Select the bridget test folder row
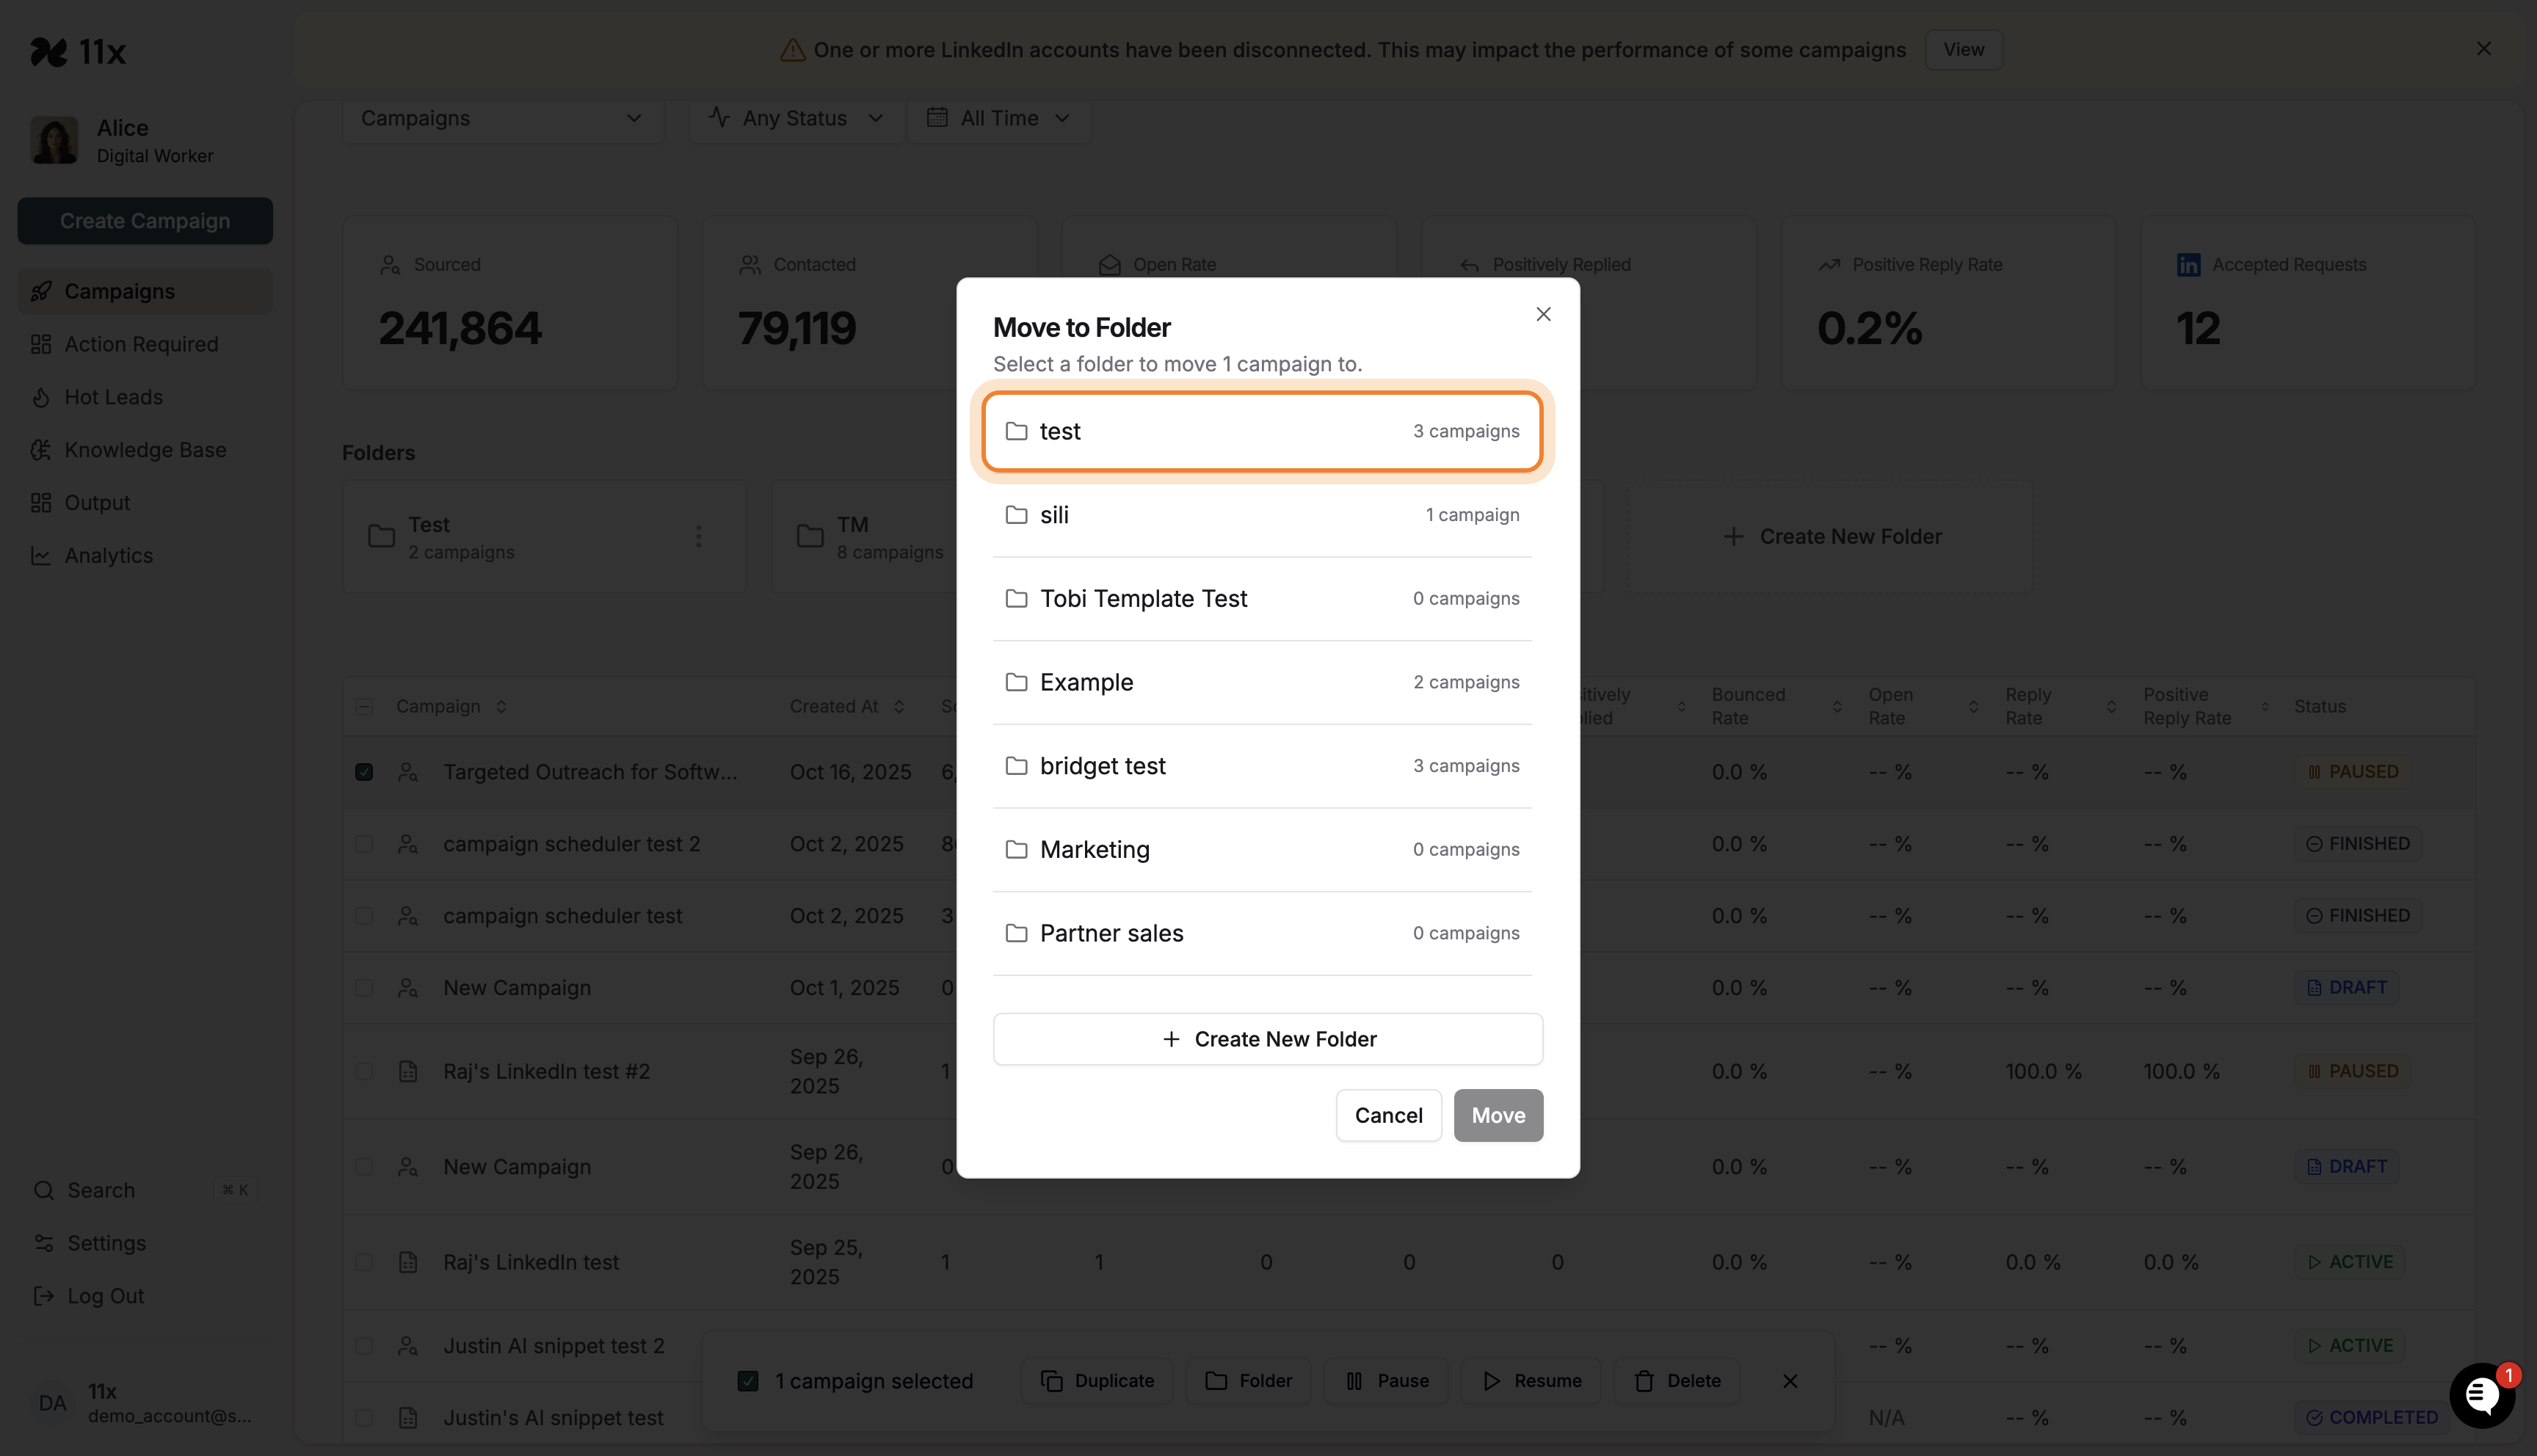The width and height of the screenshot is (2537, 1456). click(x=1262, y=766)
